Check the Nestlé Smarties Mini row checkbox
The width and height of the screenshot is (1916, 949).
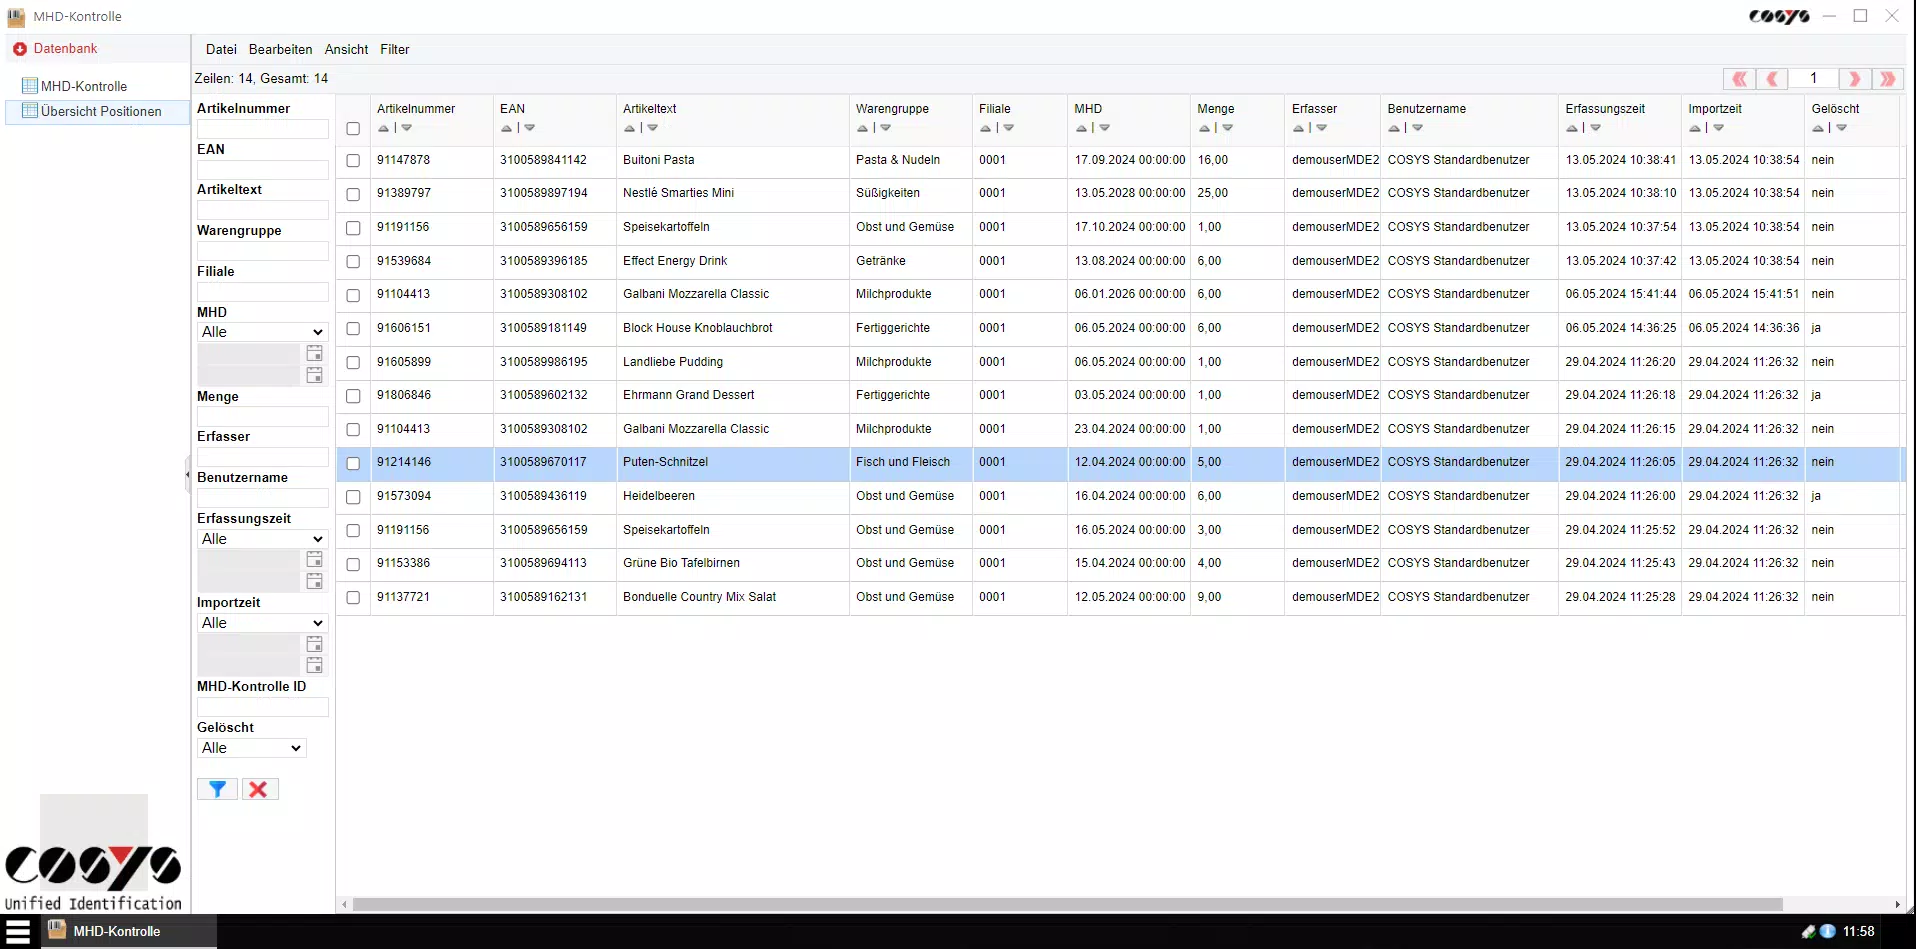353,194
